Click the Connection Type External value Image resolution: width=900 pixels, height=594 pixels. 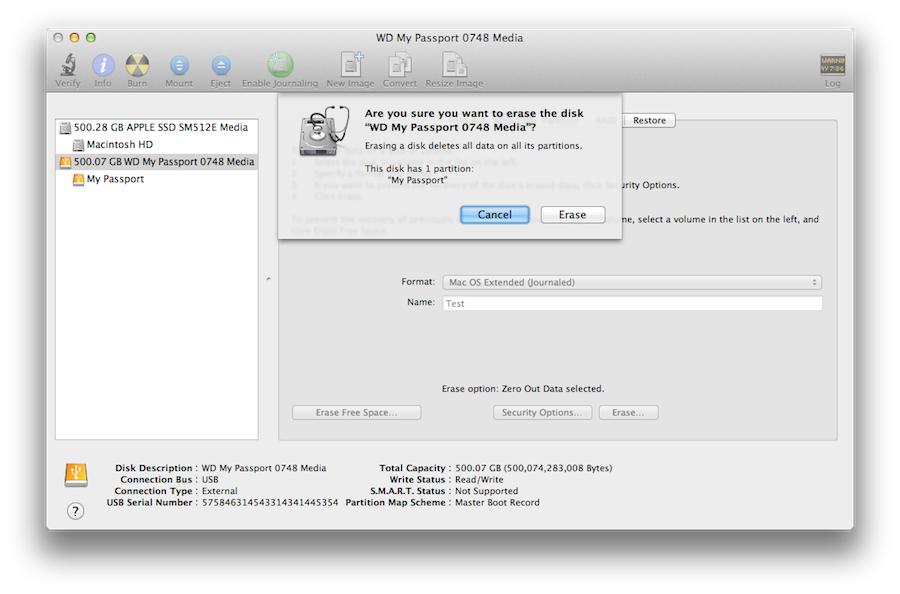click(x=219, y=491)
